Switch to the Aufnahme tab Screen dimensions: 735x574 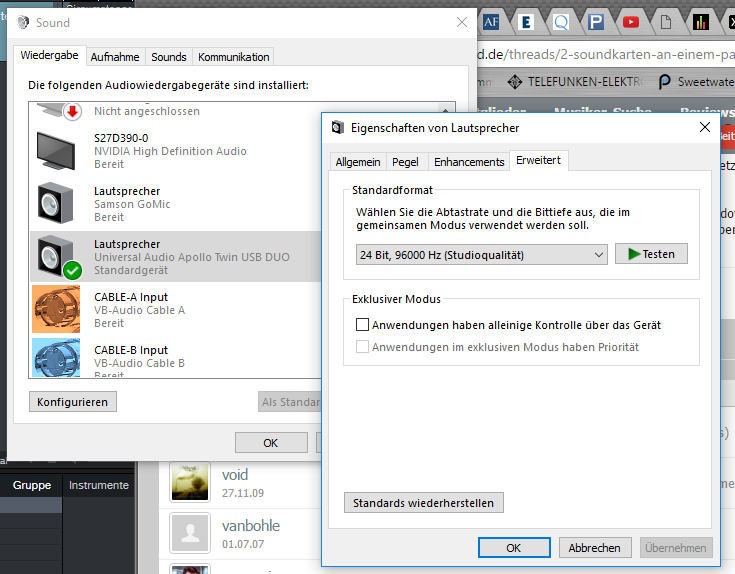click(x=115, y=57)
